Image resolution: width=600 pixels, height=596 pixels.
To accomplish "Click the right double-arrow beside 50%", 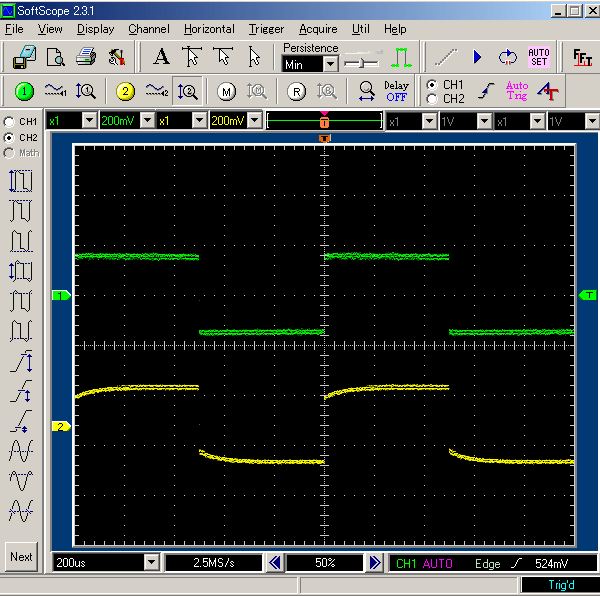I will (x=374, y=563).
